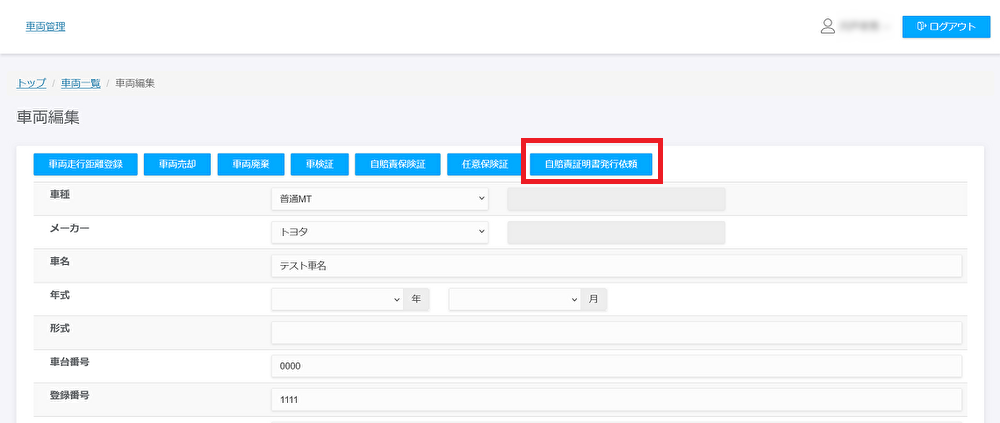Go to トップ in breadcrumb
Image resolution: width=1000 pixels, height=423 pixels.
pos(32,82)
